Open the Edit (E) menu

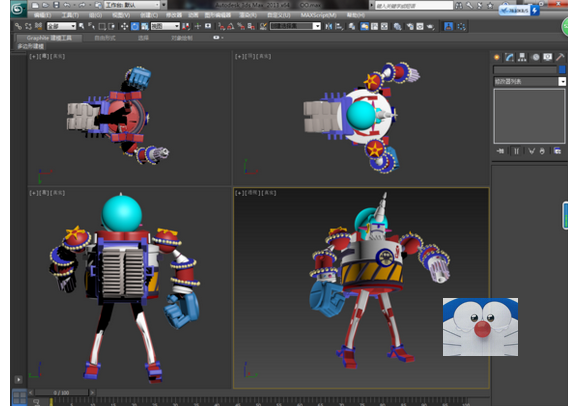42,15
